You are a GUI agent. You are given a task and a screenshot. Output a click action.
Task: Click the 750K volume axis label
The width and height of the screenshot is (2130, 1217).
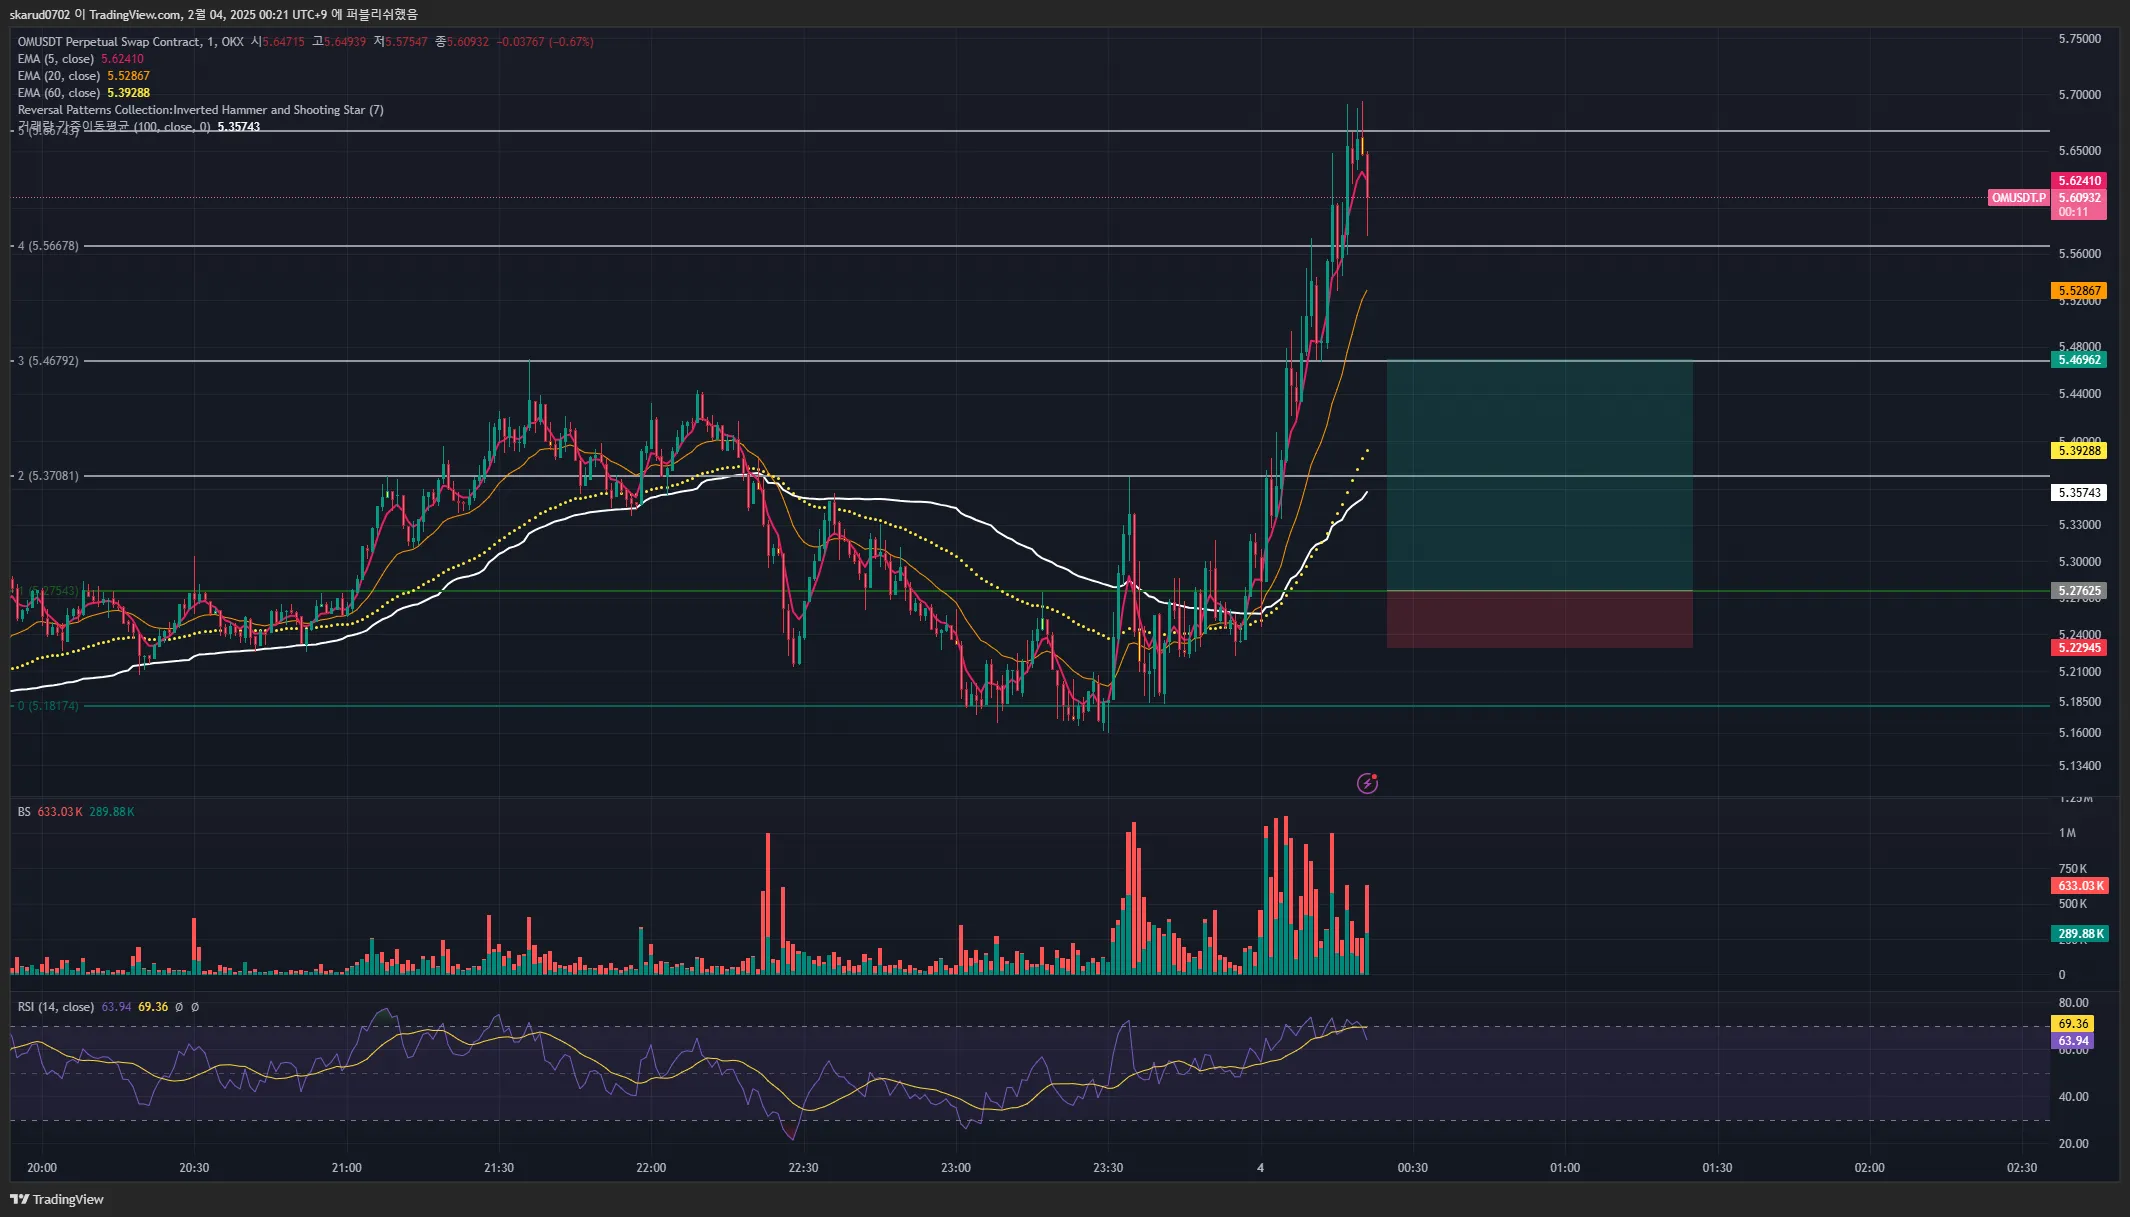2073,869
